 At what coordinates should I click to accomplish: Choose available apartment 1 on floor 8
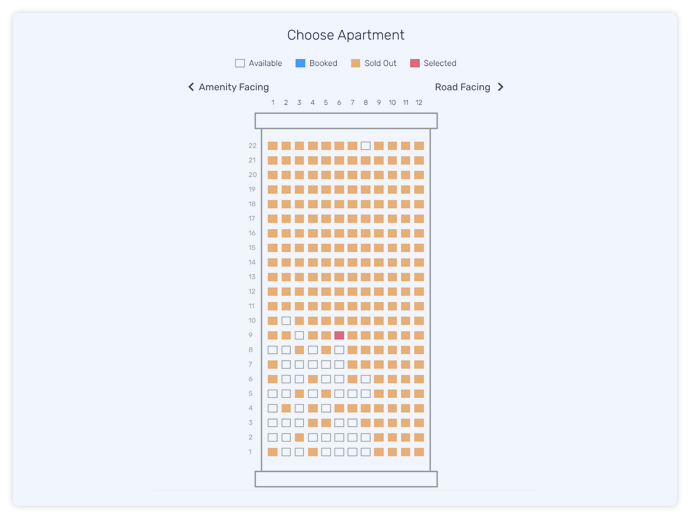[272, 350]
